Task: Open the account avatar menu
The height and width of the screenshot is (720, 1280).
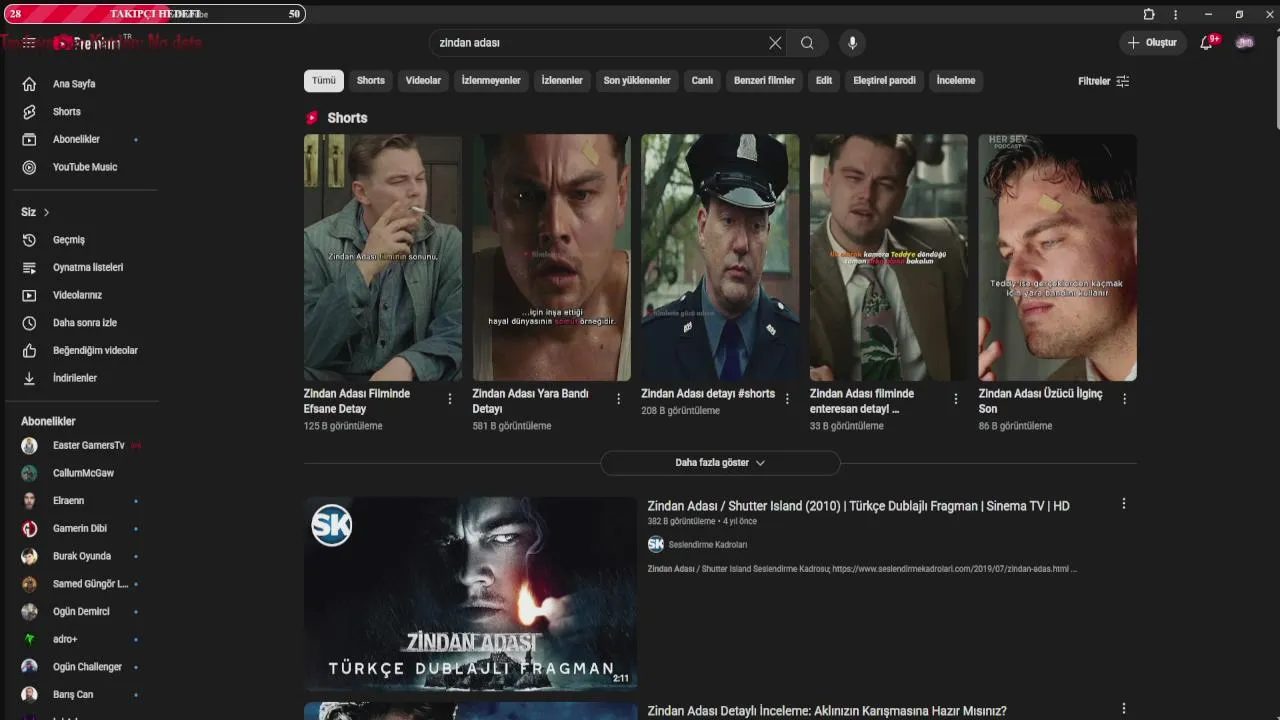Action: 1245,43
